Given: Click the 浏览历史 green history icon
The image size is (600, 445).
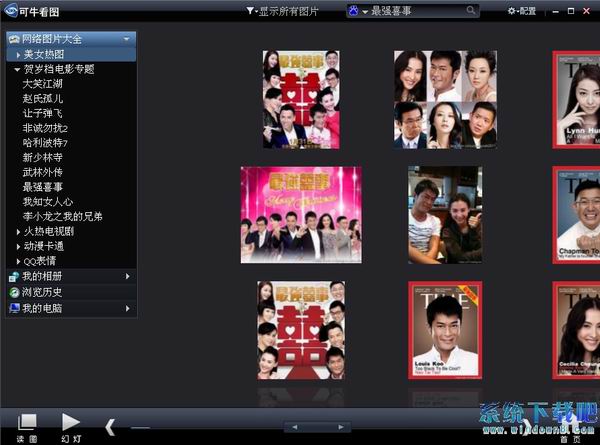Looking at the screenshot, I should point(14,292).
